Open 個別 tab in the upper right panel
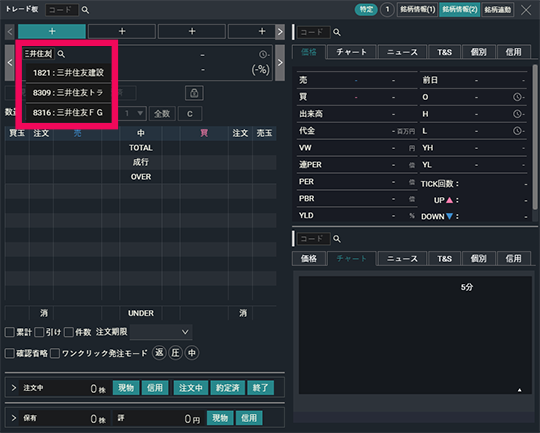 478,52
